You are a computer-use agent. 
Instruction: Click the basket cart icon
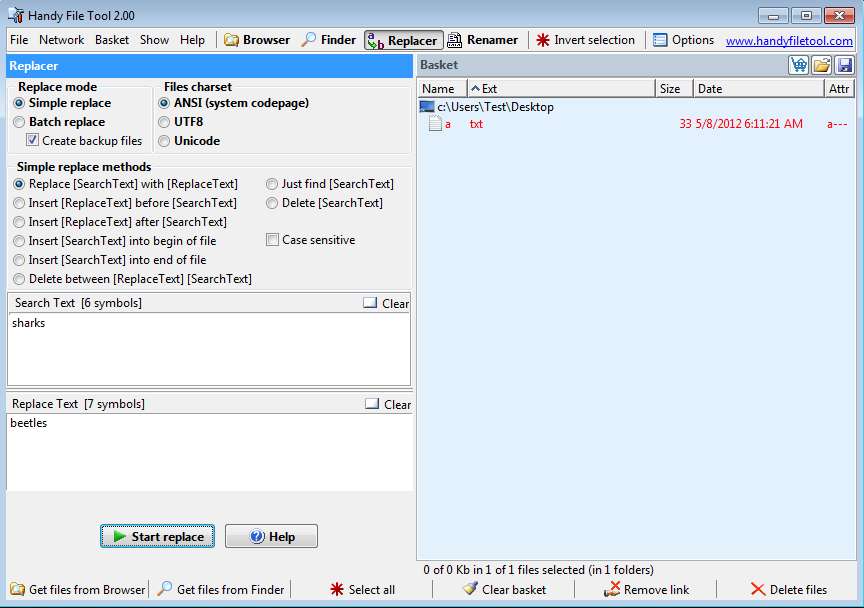tap(798, 65)
